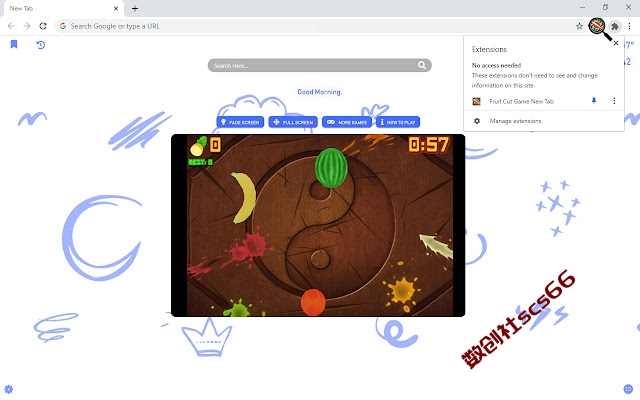The image size is (640, 400).
Task: Select the New Tab browser tab
Action: click(62, 8)
